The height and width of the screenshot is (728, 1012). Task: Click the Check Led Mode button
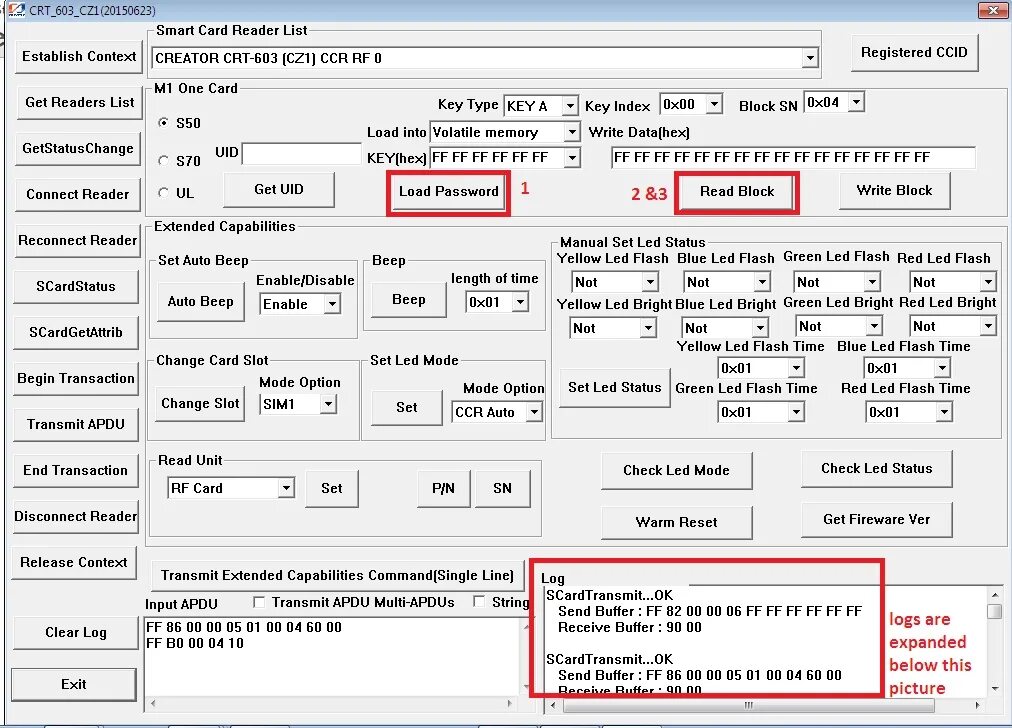tap(676, 470)
